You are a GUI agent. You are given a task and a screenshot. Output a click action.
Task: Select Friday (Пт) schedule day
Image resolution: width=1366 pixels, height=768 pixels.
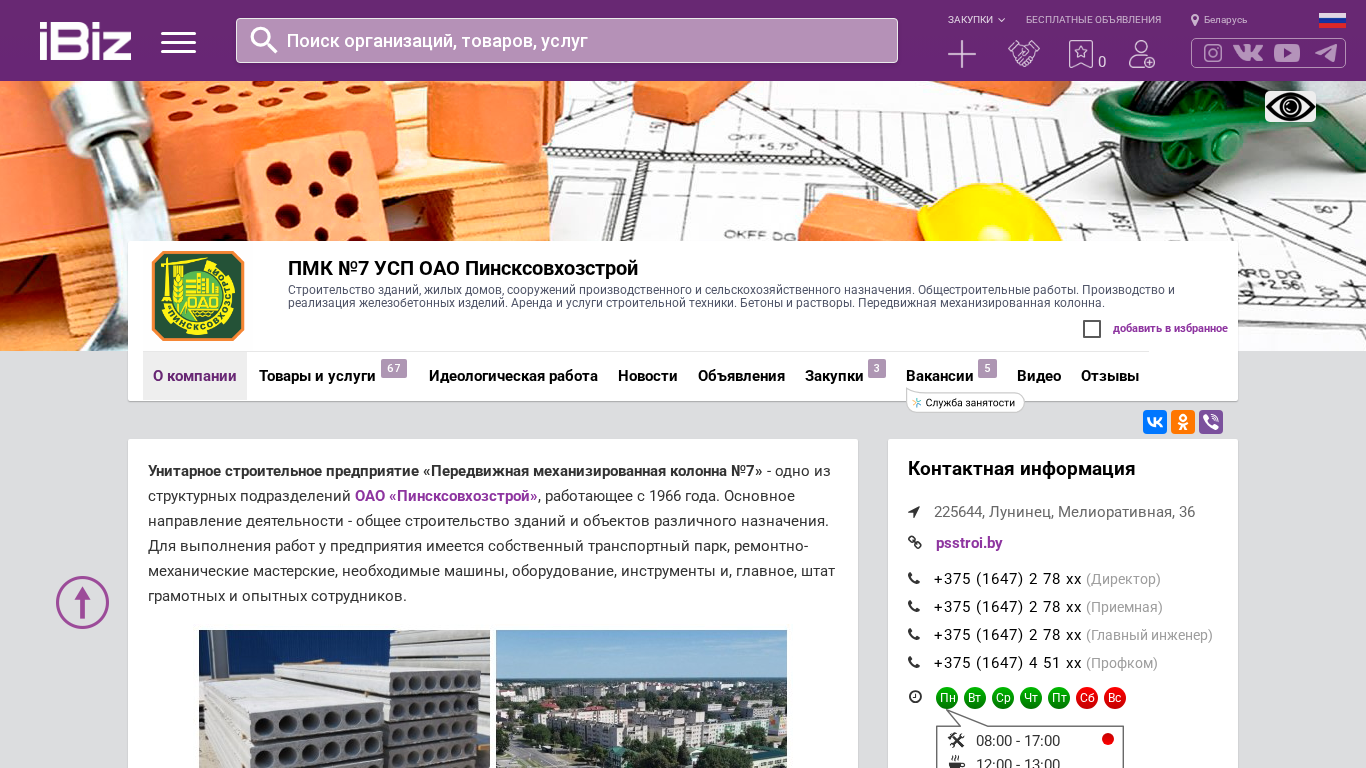point(1059,698)
